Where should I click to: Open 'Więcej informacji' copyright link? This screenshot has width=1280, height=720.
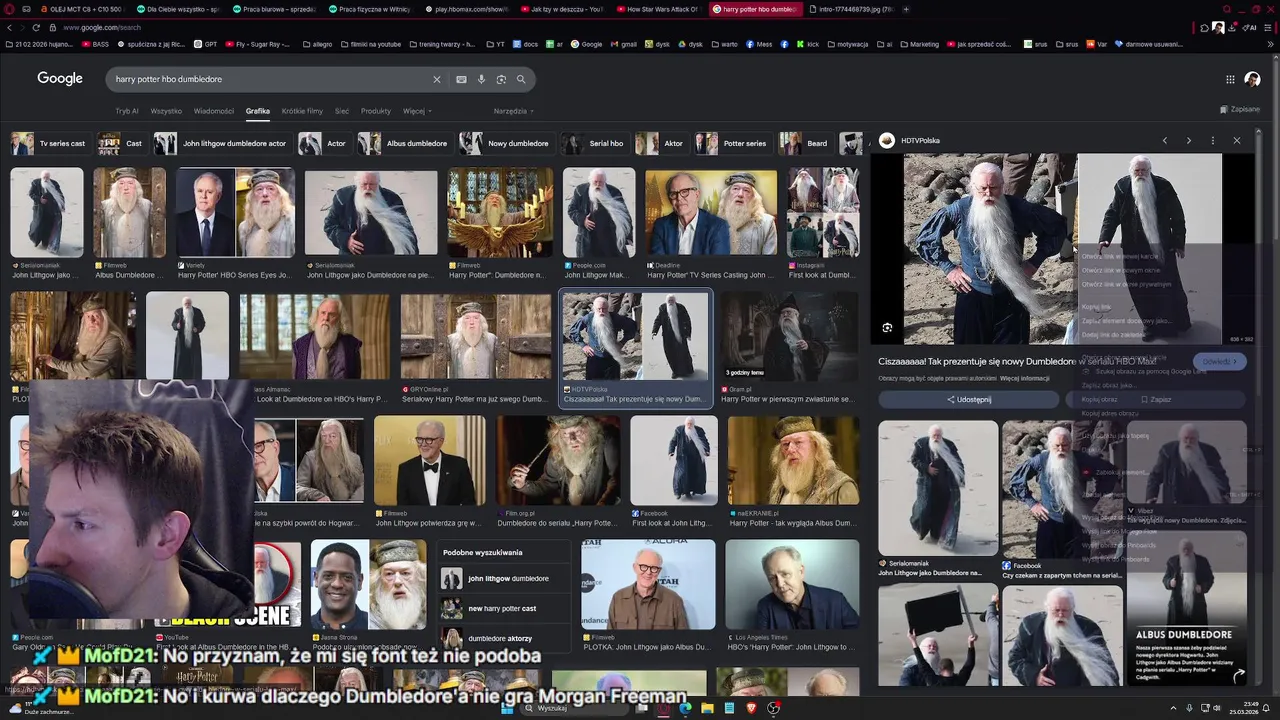pos(1024,378)
